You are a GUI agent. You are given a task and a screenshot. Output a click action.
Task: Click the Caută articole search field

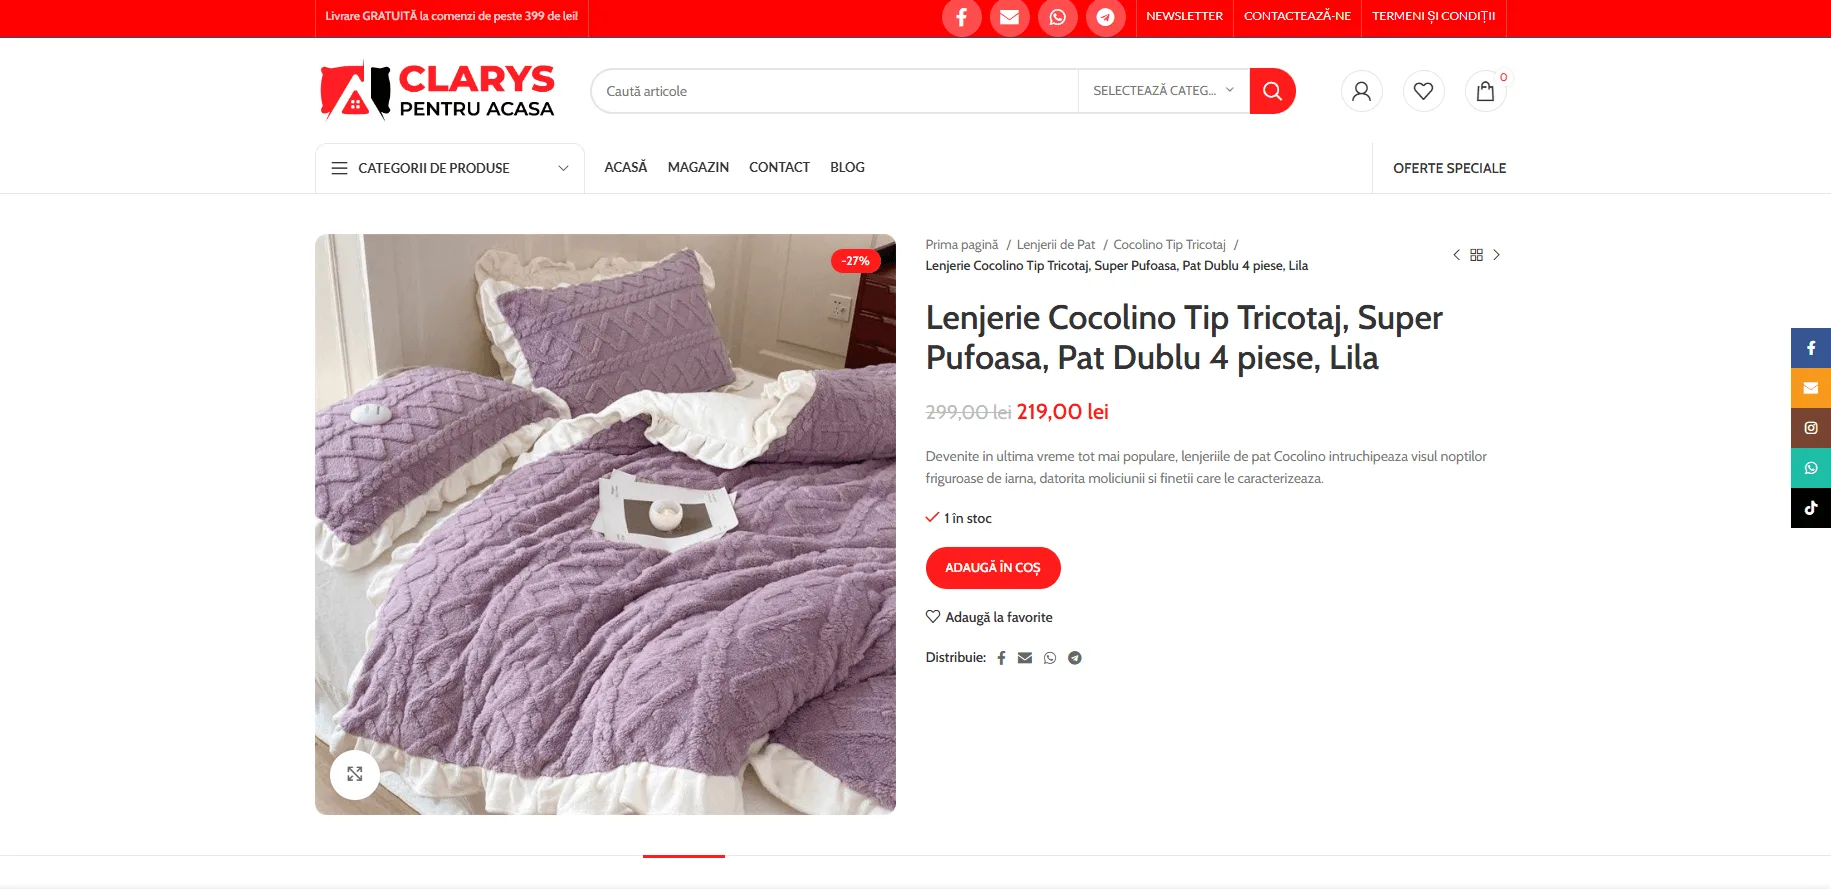tap(835, 91)
